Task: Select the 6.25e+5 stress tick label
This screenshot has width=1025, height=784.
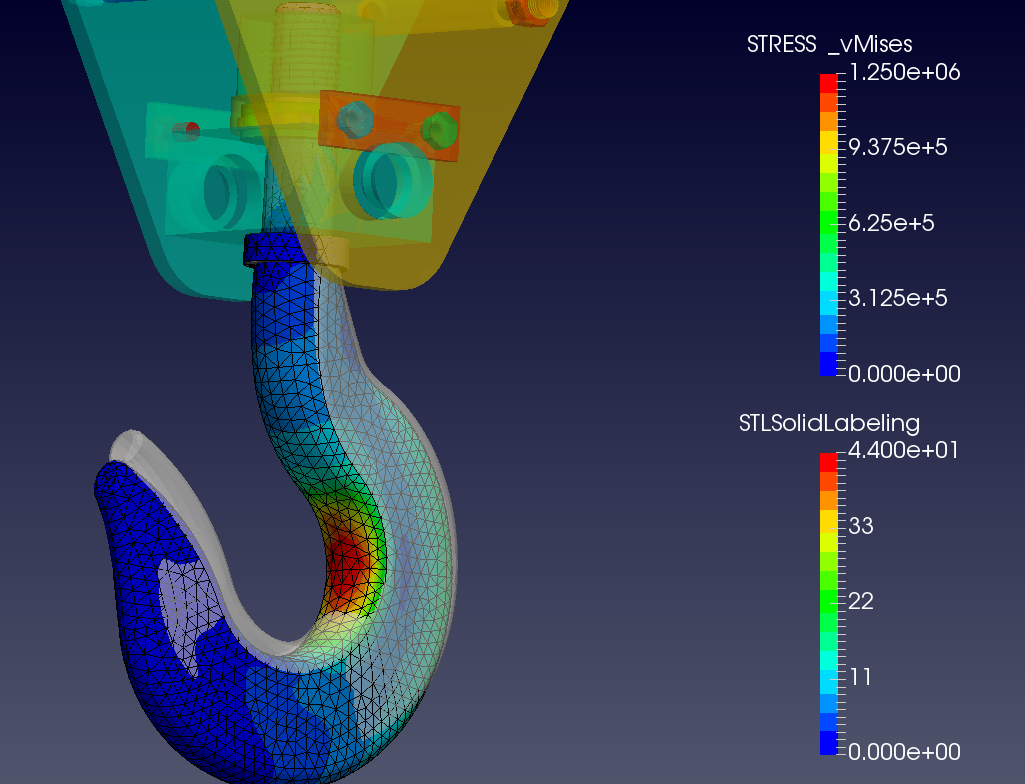Action: coord(891,223)
